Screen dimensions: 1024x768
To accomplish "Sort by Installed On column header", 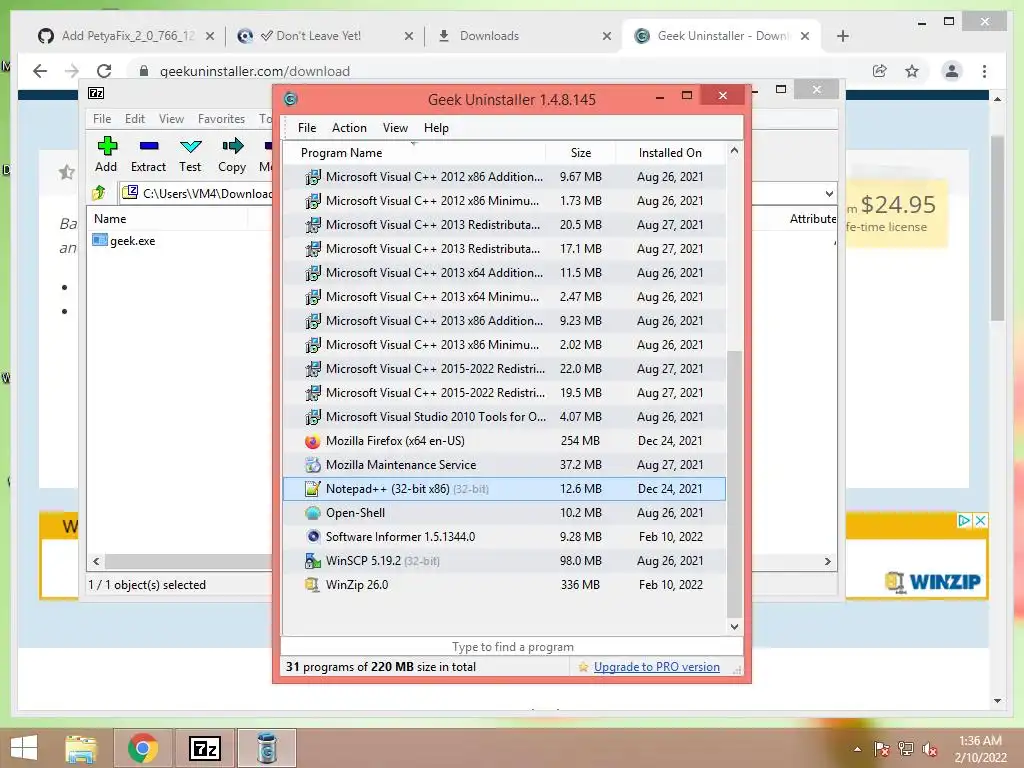I will coord(670,153).
